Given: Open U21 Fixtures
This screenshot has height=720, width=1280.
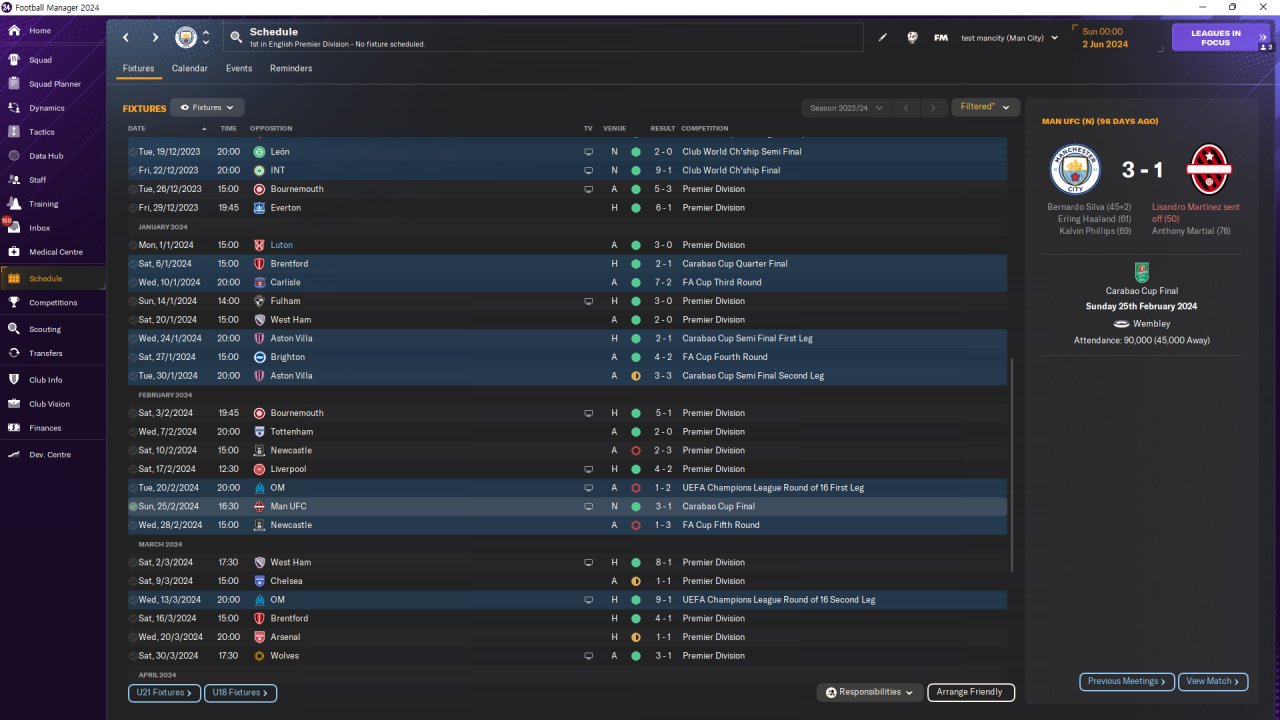Looking at the screenshot, I should pos(164,692).
